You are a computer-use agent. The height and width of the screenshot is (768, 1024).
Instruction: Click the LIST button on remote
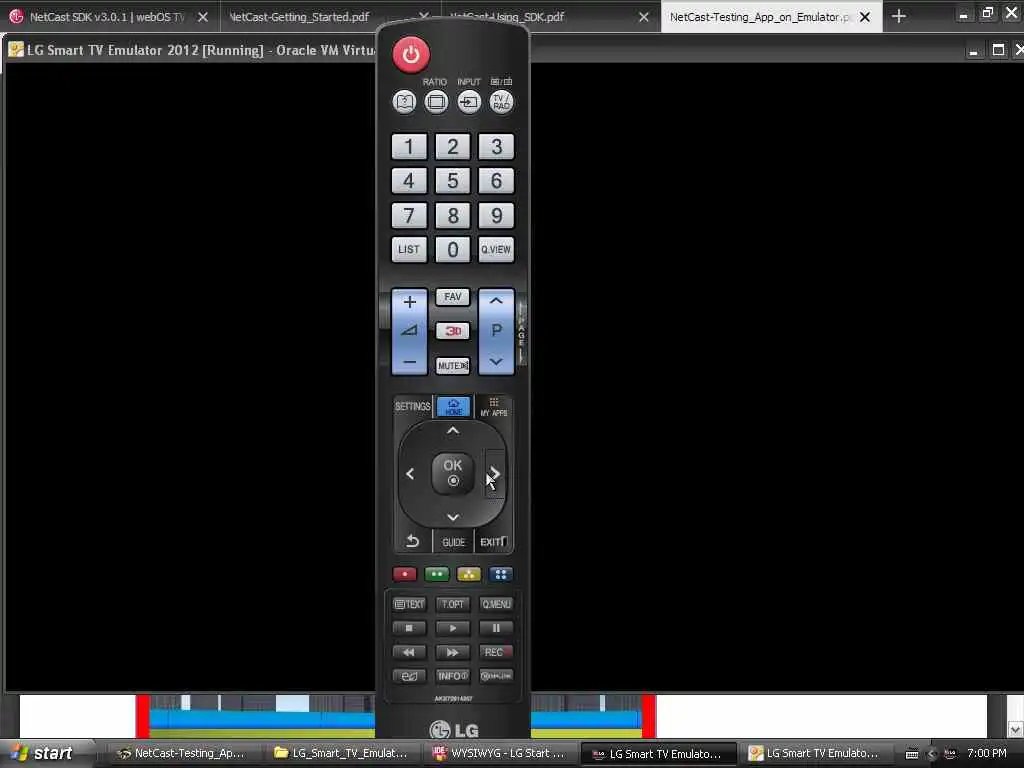pos(409,249)
